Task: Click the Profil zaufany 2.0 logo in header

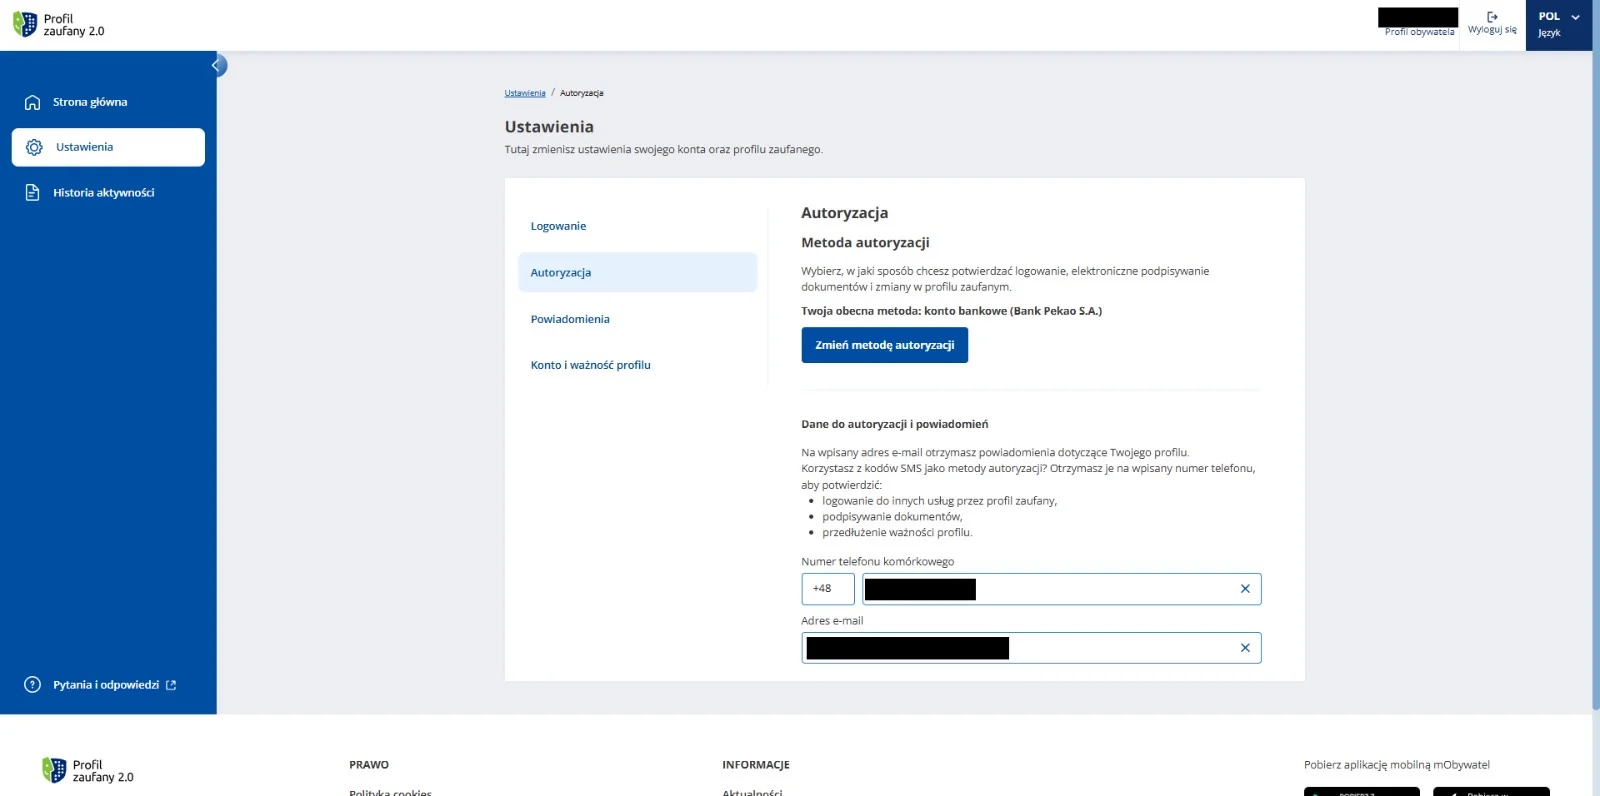Action: point(59,25)
